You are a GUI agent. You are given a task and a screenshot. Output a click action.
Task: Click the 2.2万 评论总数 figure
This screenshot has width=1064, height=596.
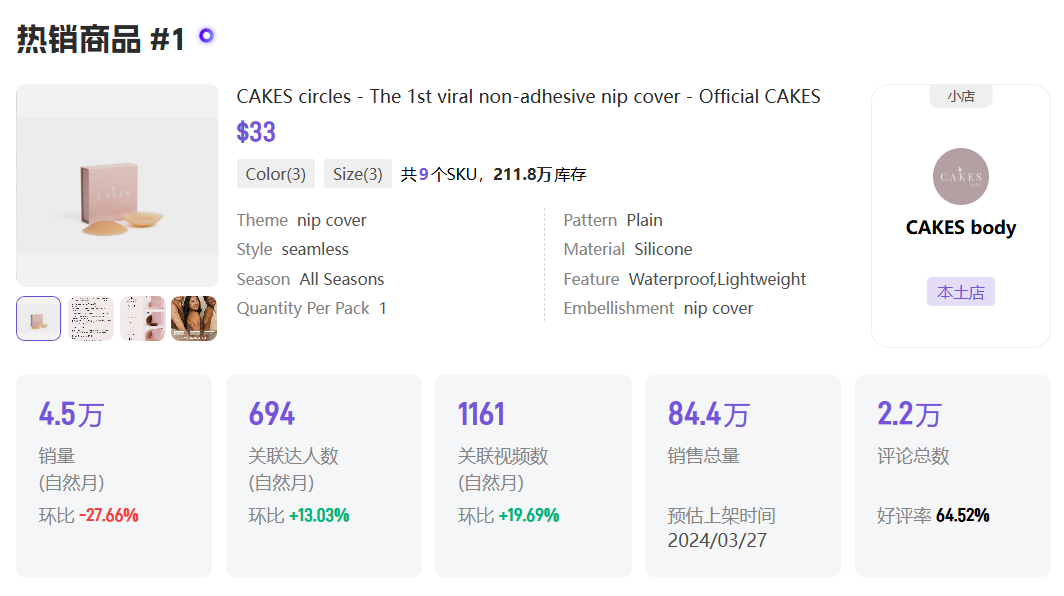(909, 414)
